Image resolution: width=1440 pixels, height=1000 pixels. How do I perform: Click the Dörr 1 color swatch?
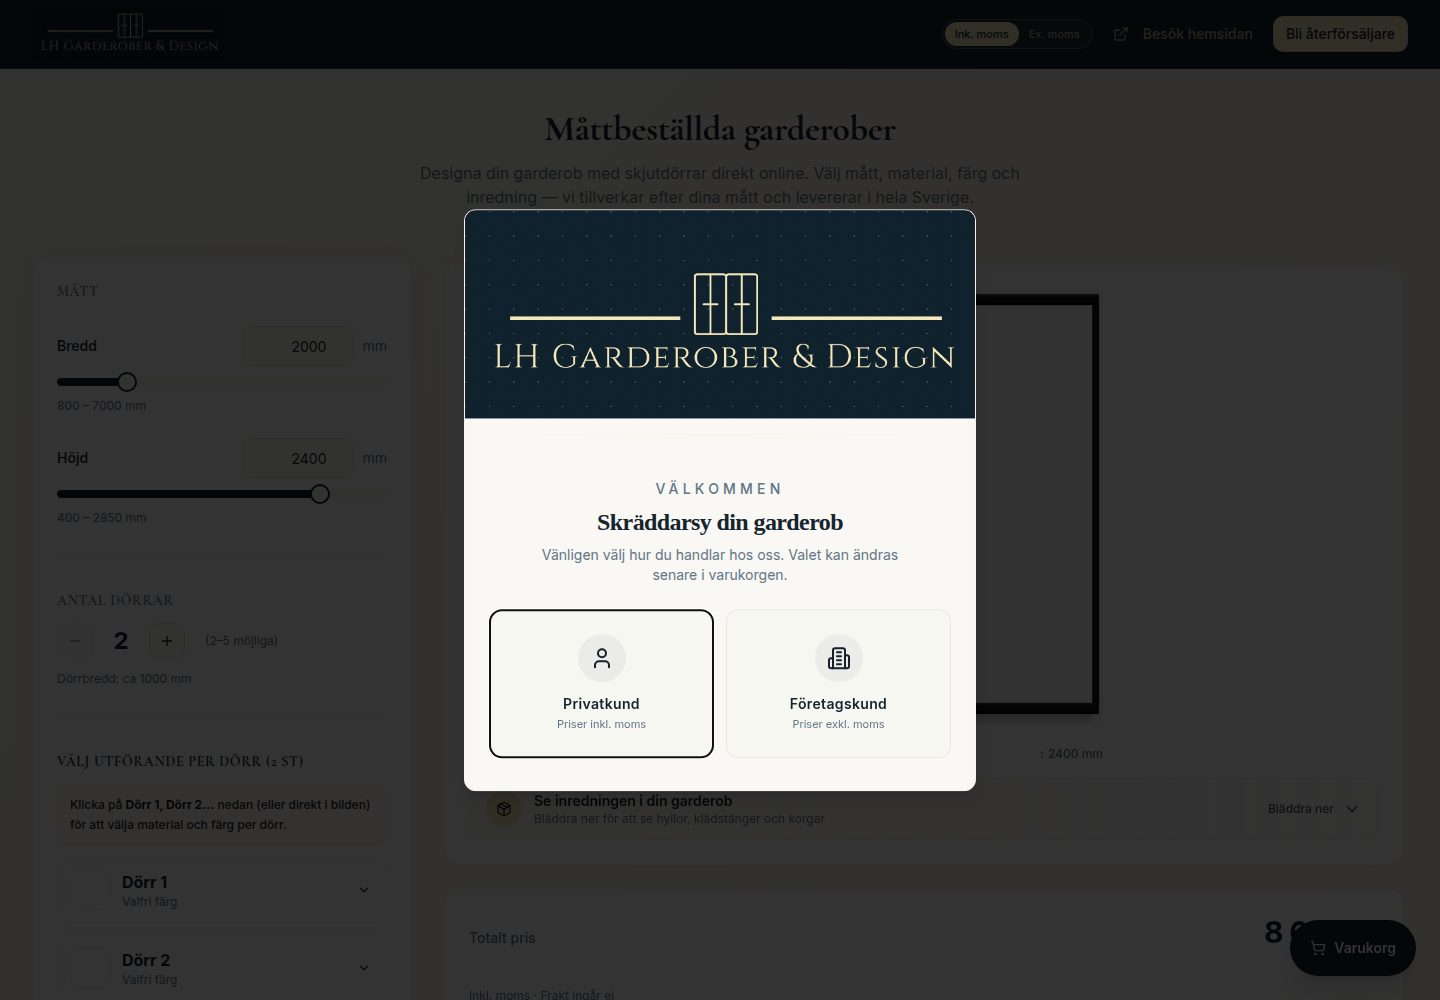88,890
